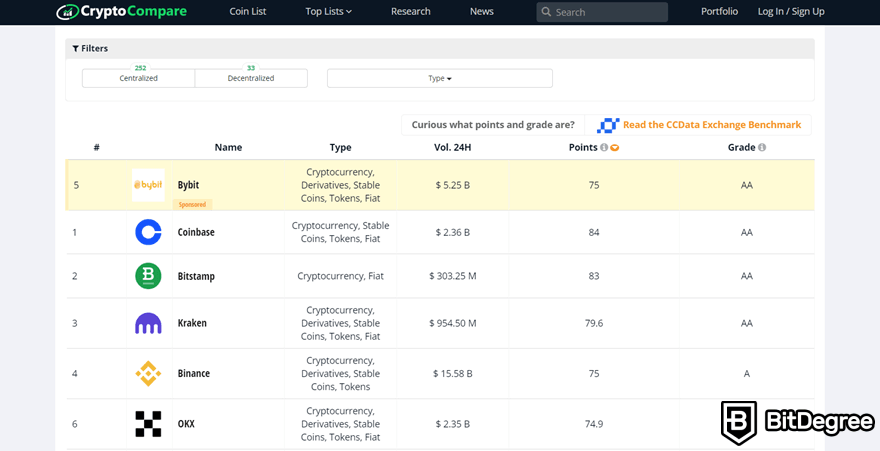
Task: Open the Binance exchange name link
Action: point(194,374)
